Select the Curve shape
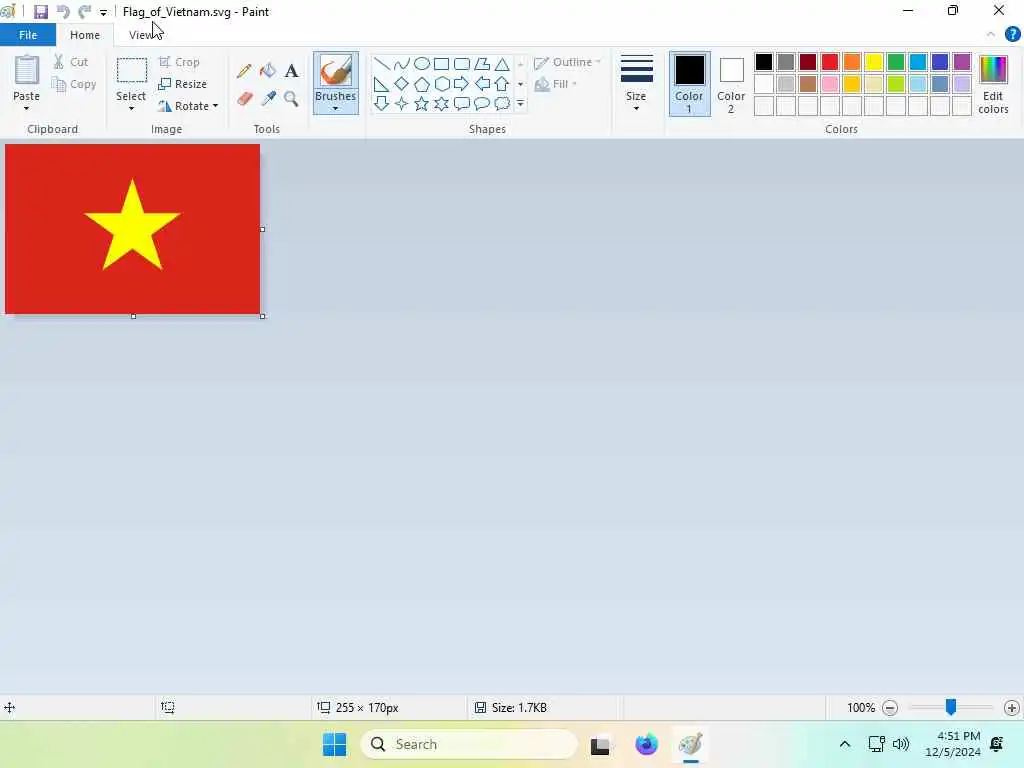 click(x=402, y=64)
